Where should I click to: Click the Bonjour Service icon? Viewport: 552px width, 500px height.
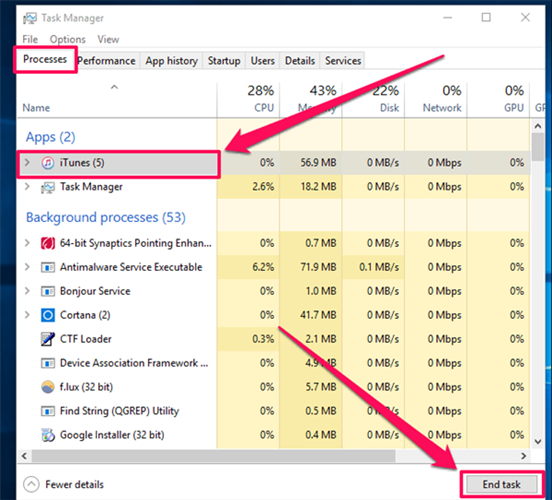click(48, 291)
